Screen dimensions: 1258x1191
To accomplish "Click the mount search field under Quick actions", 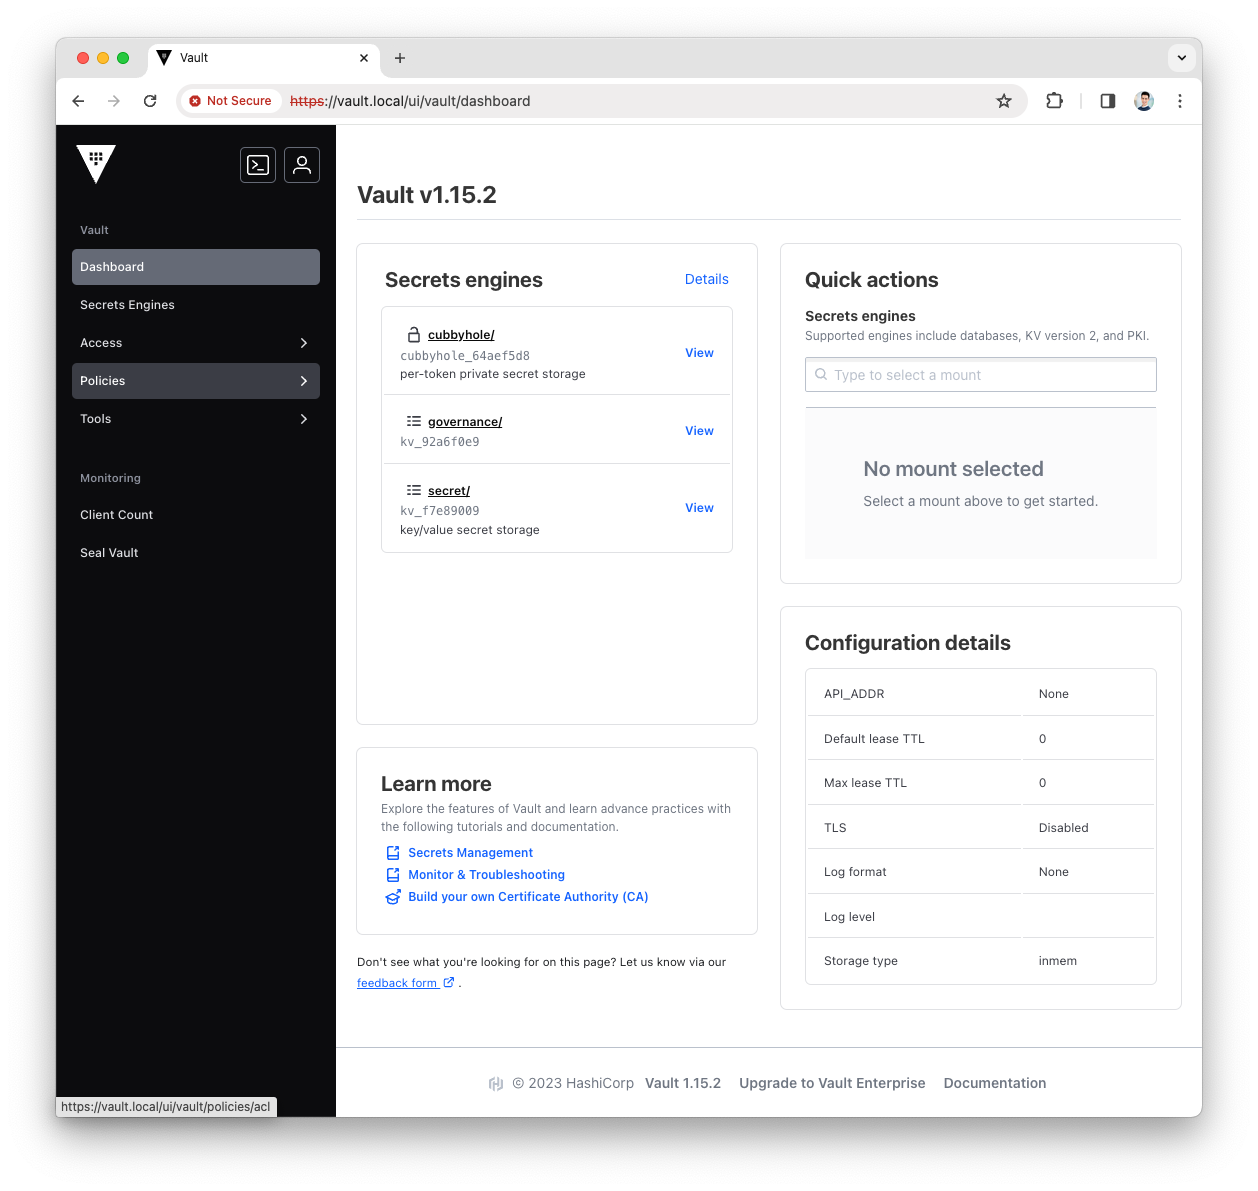I will click(980, 374).
